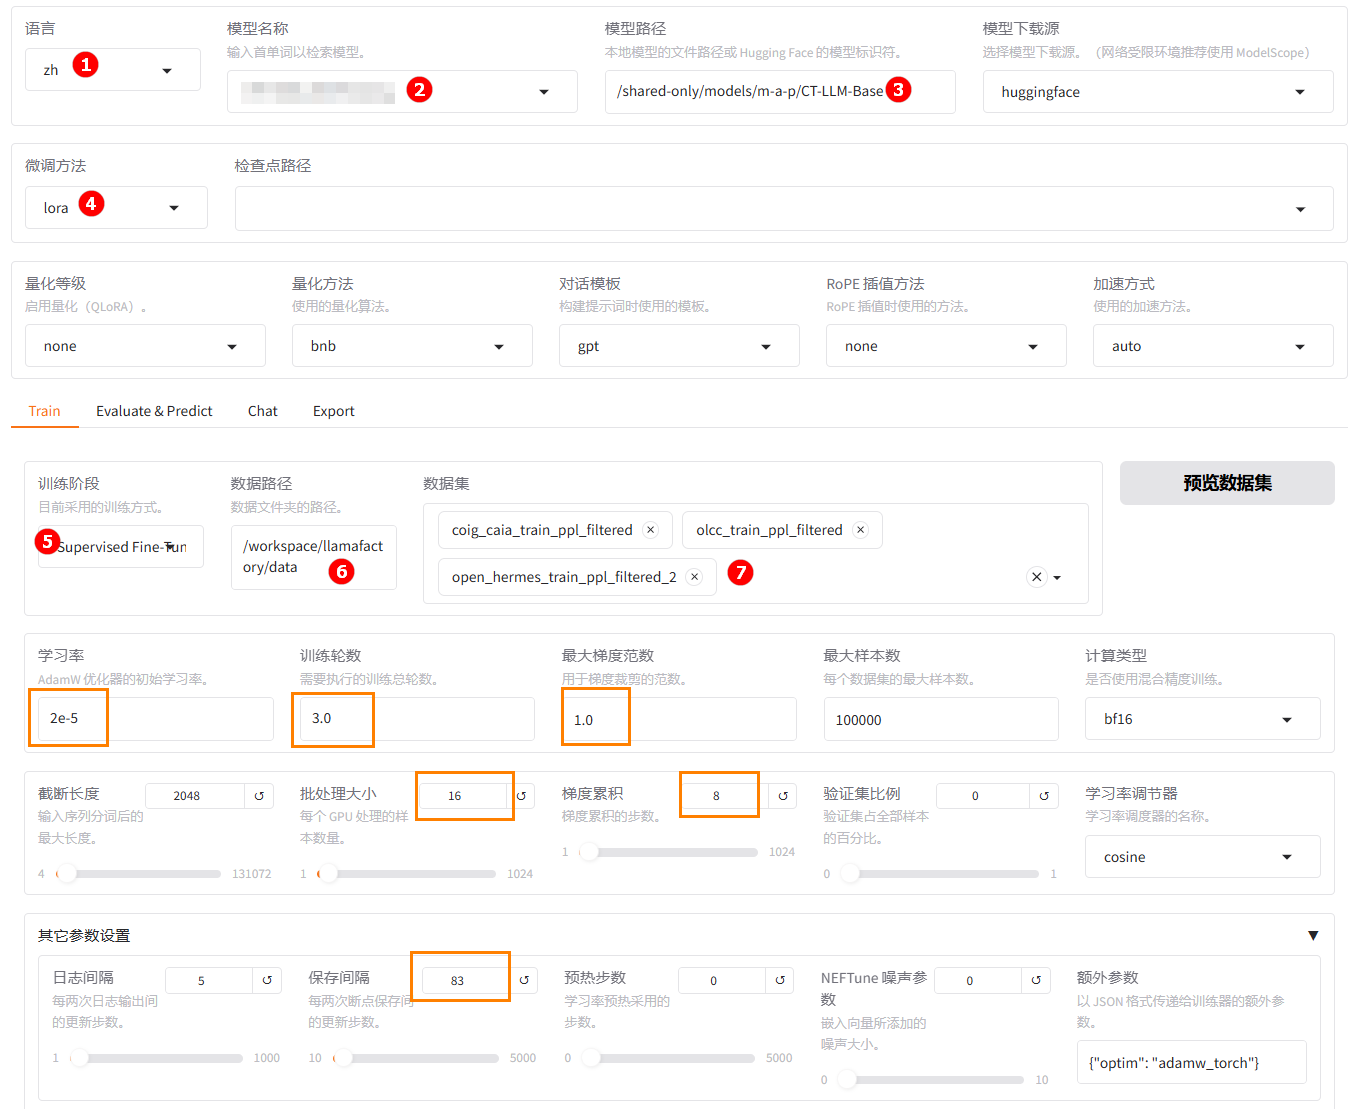
Task: Switch to the Evaluate & Predict tab
Action: click(x=154, y=411)
